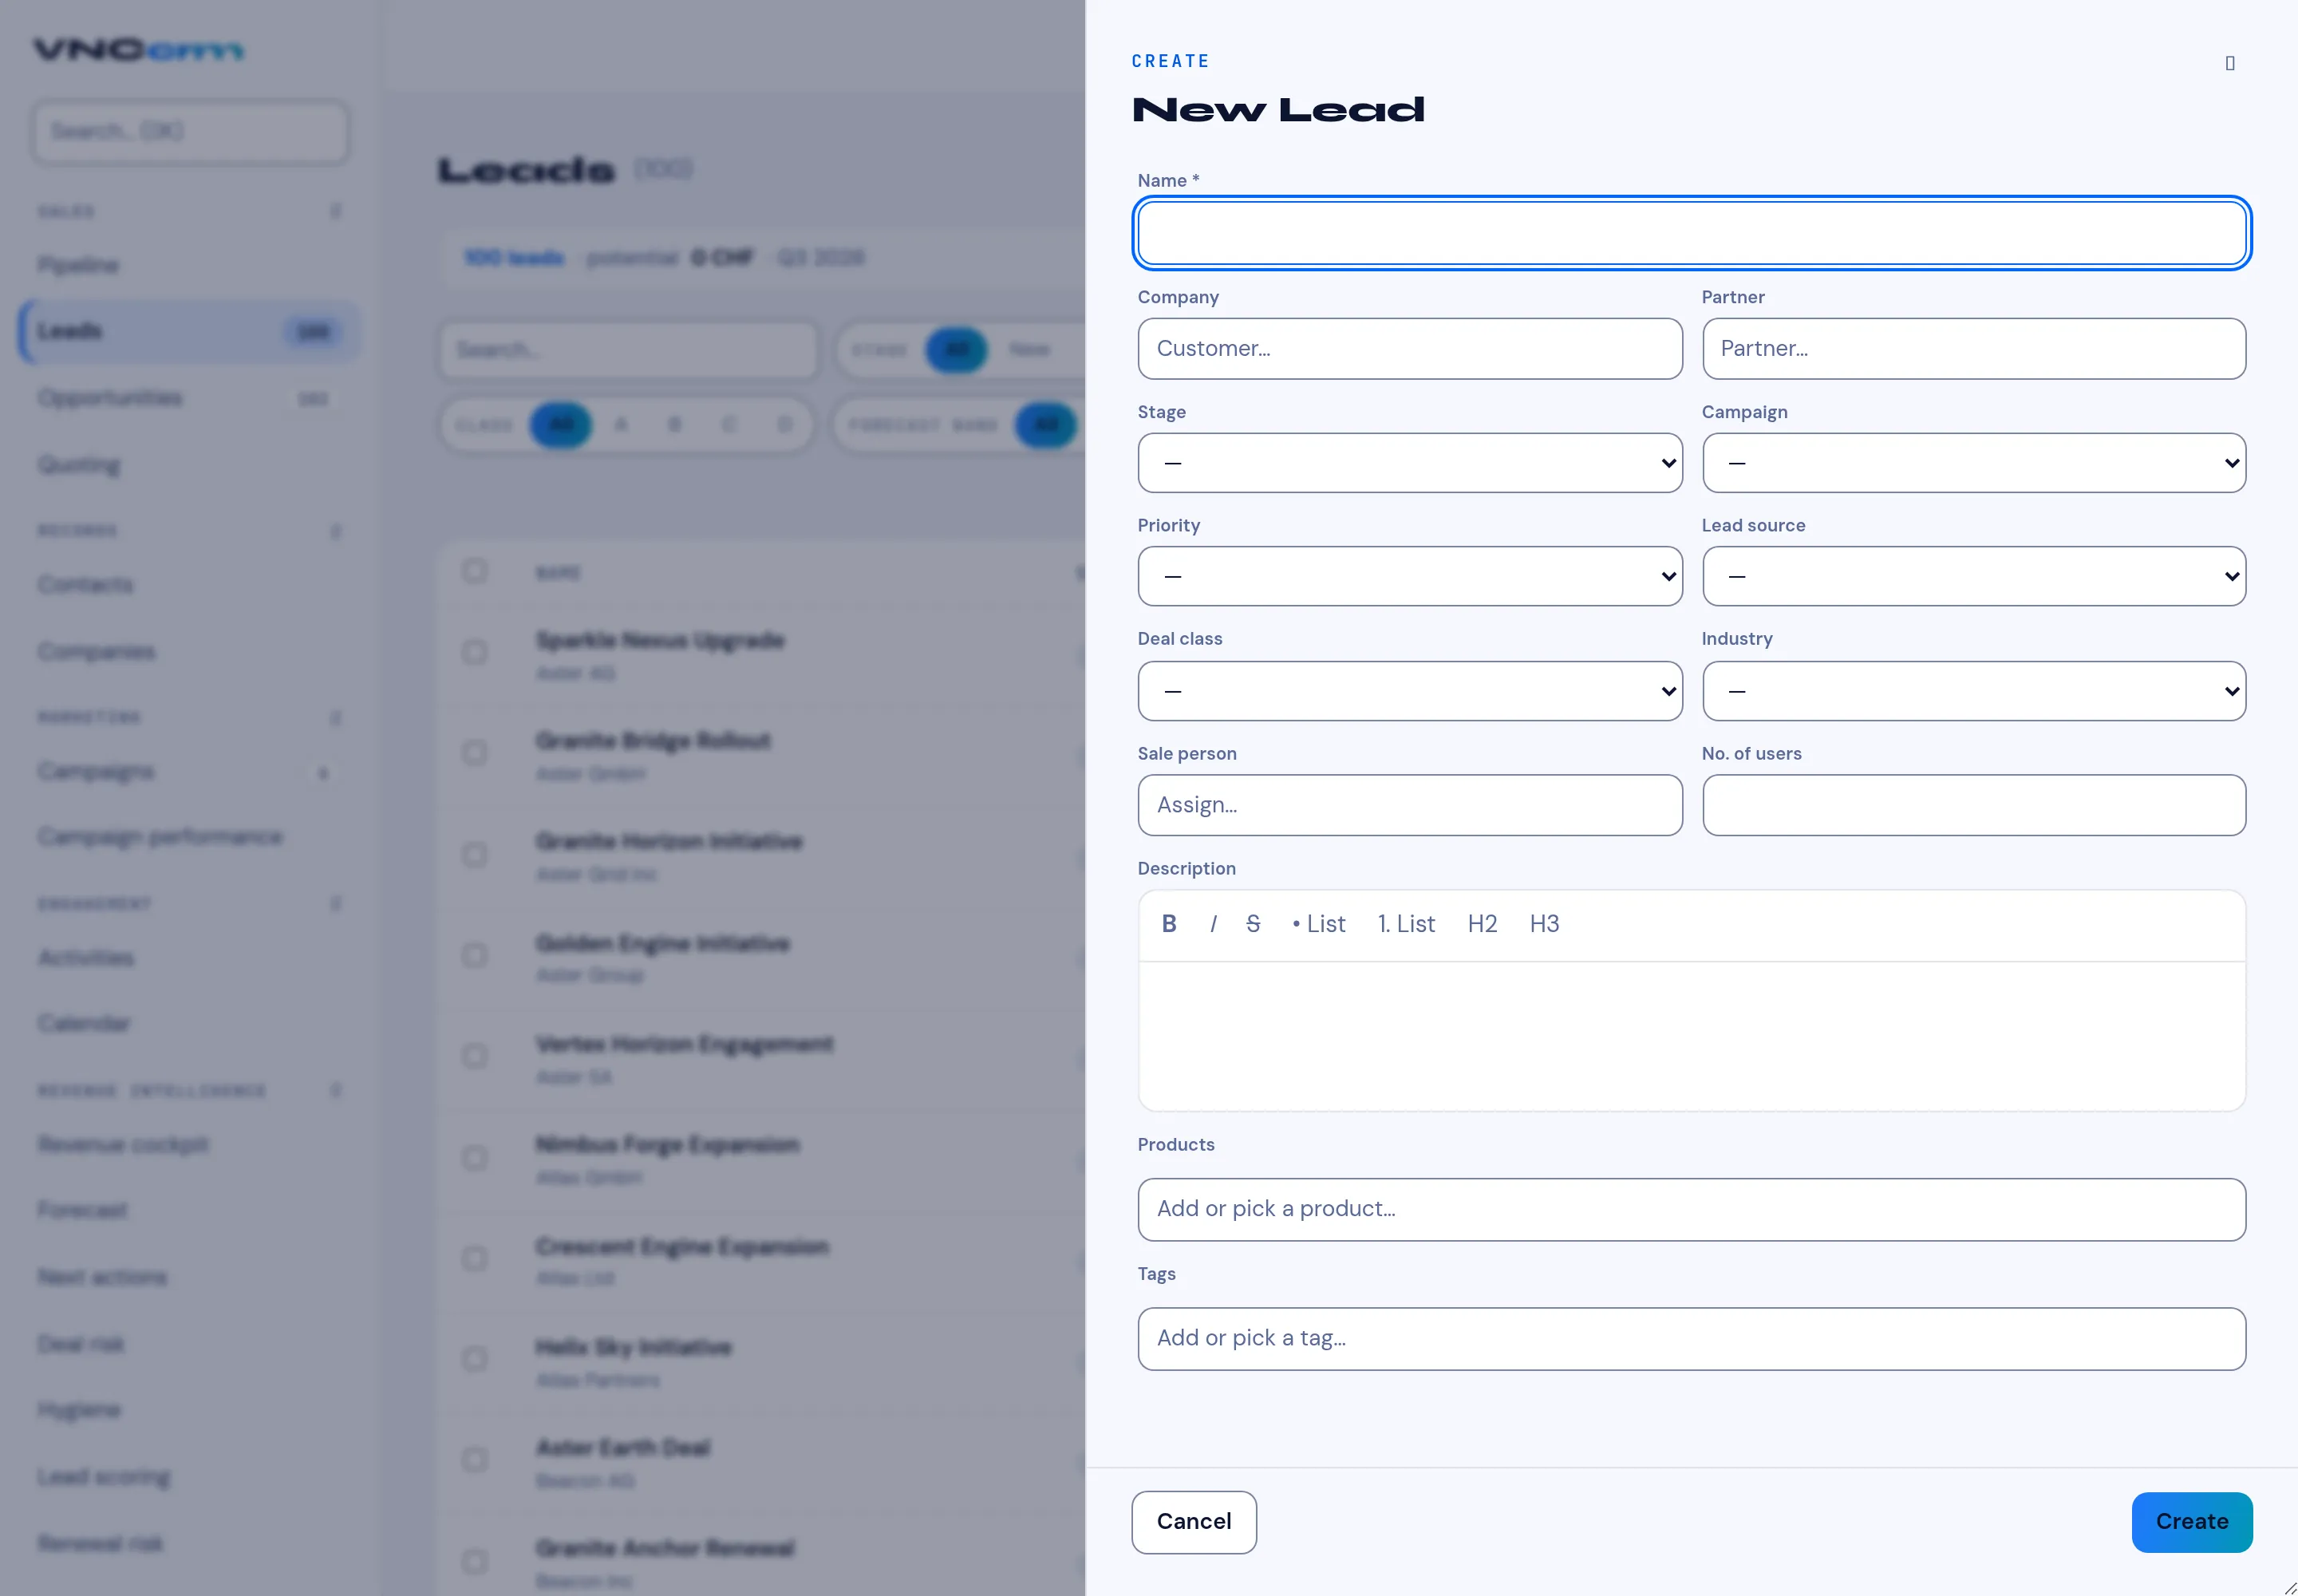2298x1596 pixels.
Task: Open Crescent Engine Expansion lead
Action: point(682,1247)
